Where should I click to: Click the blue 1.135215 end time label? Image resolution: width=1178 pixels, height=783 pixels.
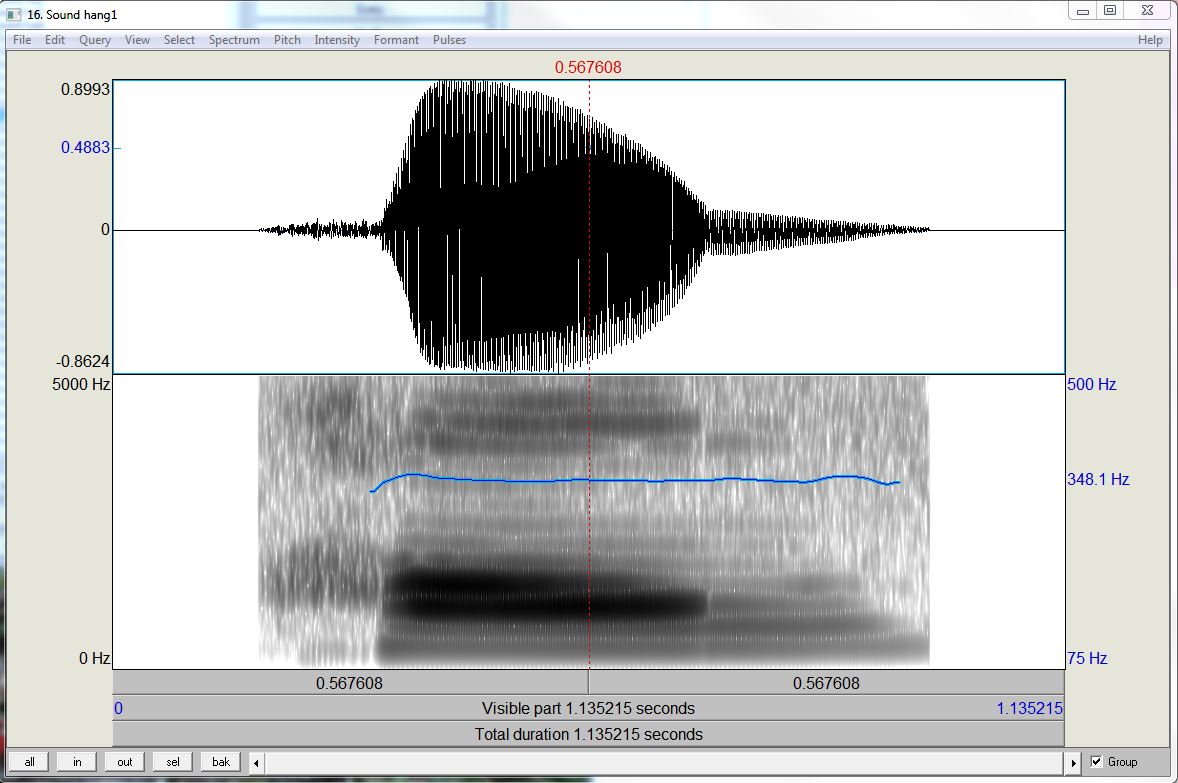(1029, 709)
